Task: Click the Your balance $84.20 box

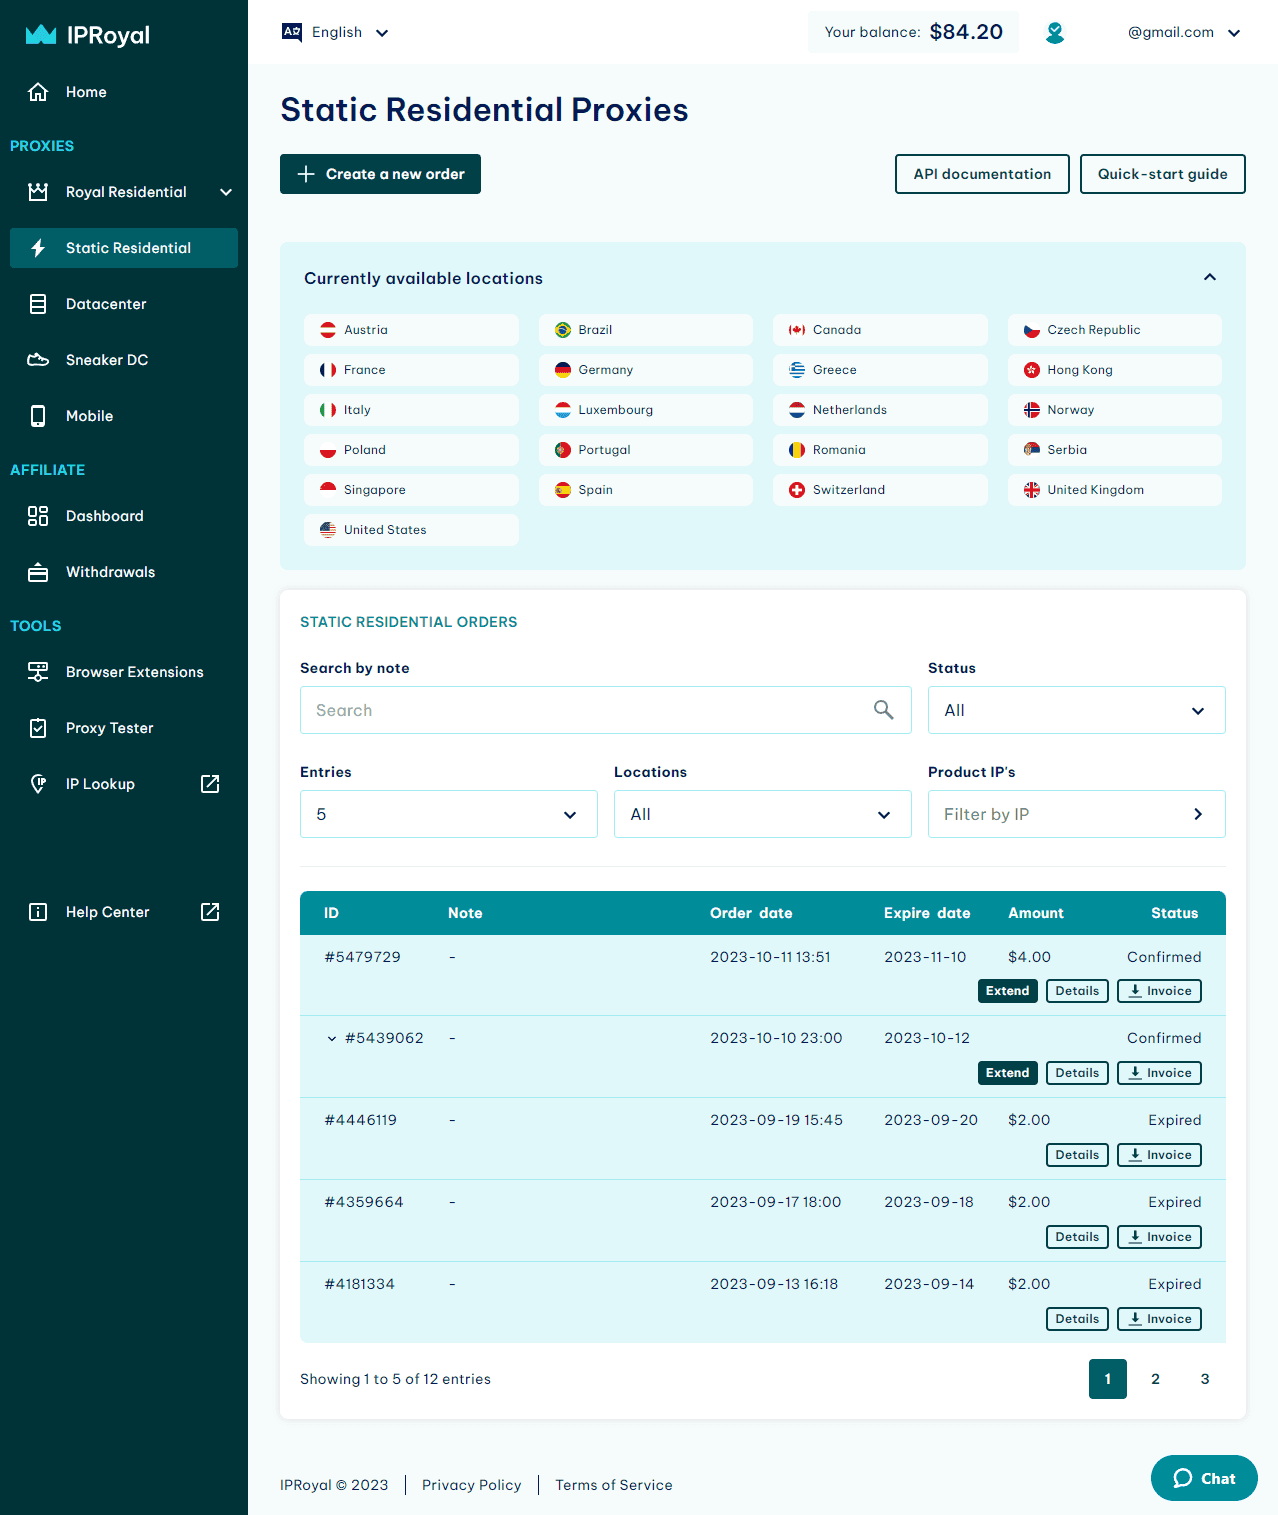Action: 913,32
